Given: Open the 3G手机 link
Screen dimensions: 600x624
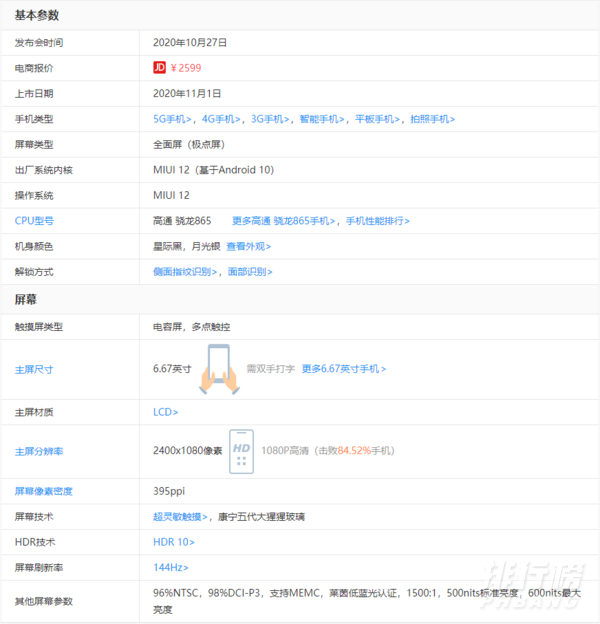Looking at the screenshot, I should [x=270, y=119].
